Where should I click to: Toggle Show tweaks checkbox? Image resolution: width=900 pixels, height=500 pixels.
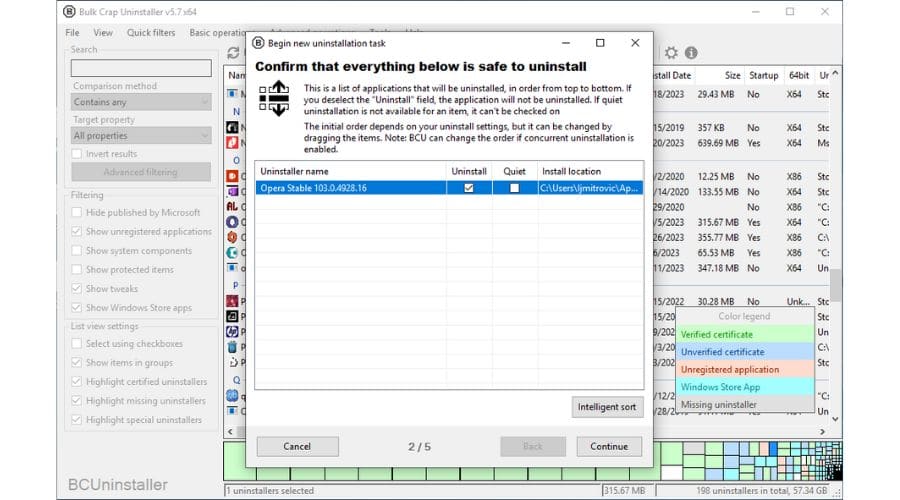tap(77, 288)
